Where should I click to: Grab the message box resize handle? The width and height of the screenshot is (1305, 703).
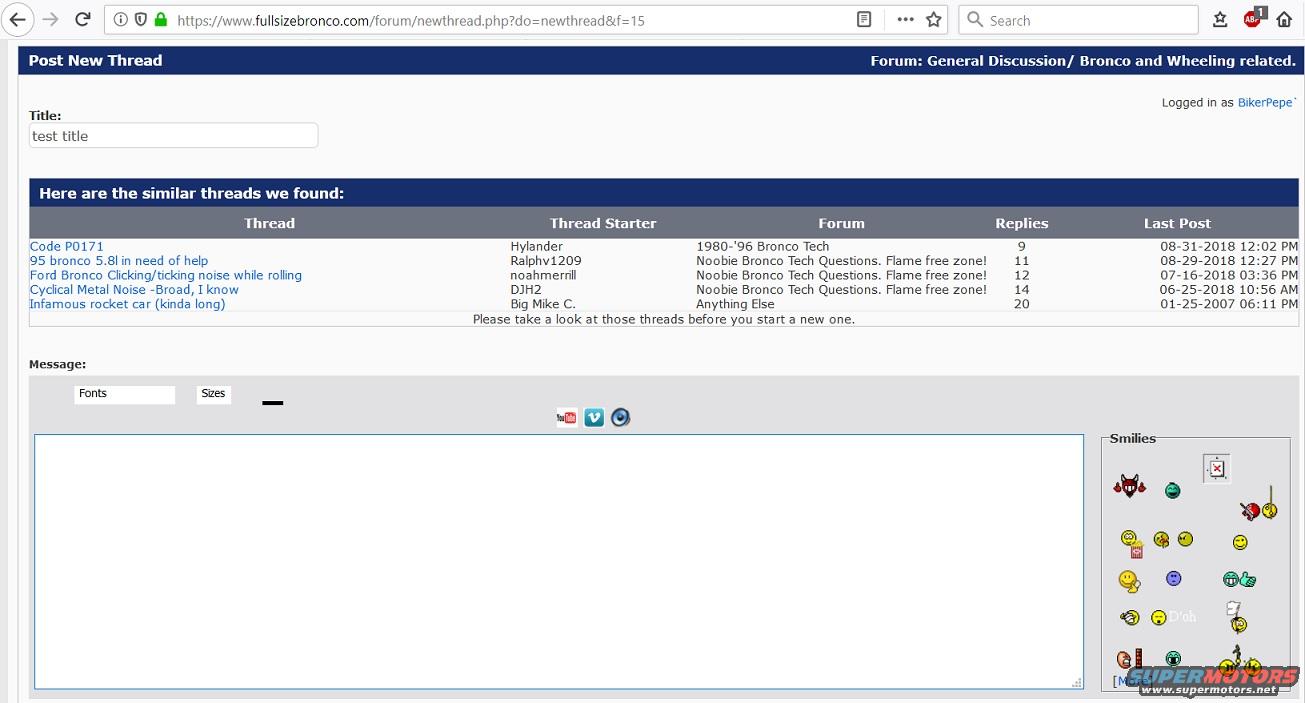pos(1077,683)
